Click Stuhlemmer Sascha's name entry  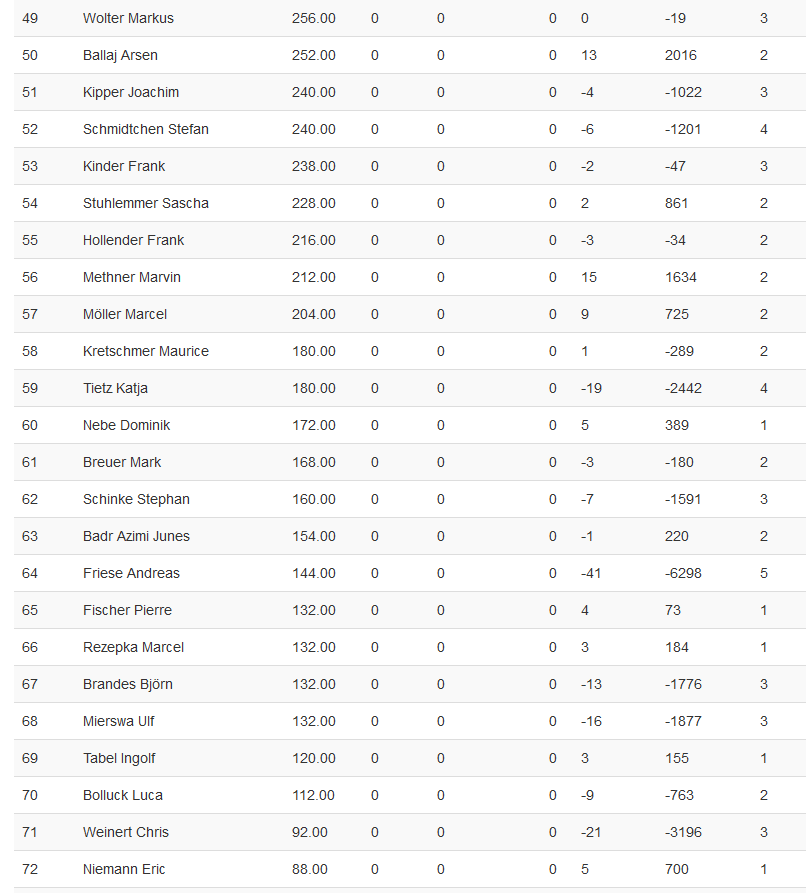[x=146, y=203]
